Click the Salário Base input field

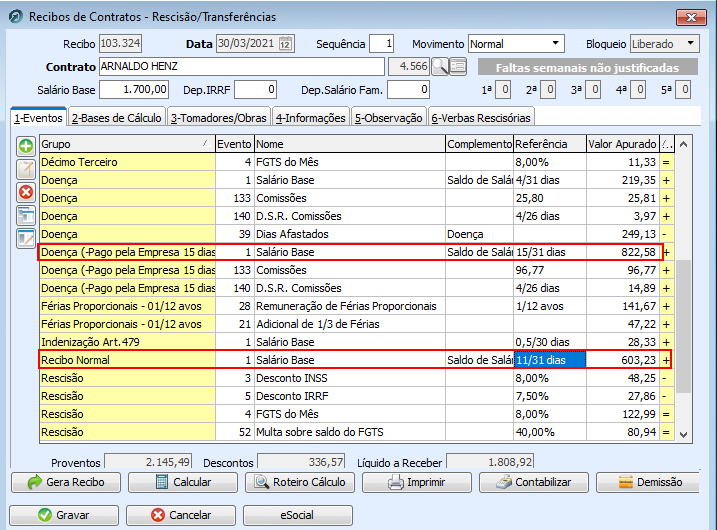[x=134, y=89]
